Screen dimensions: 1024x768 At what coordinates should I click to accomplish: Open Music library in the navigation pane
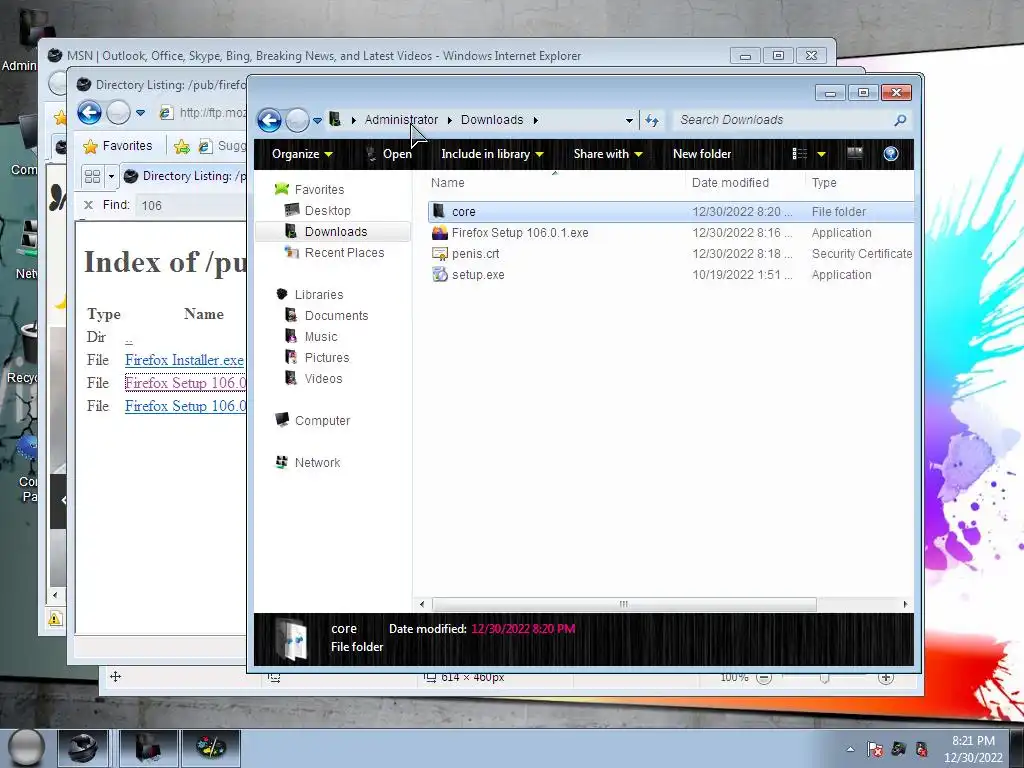[321, 336]
